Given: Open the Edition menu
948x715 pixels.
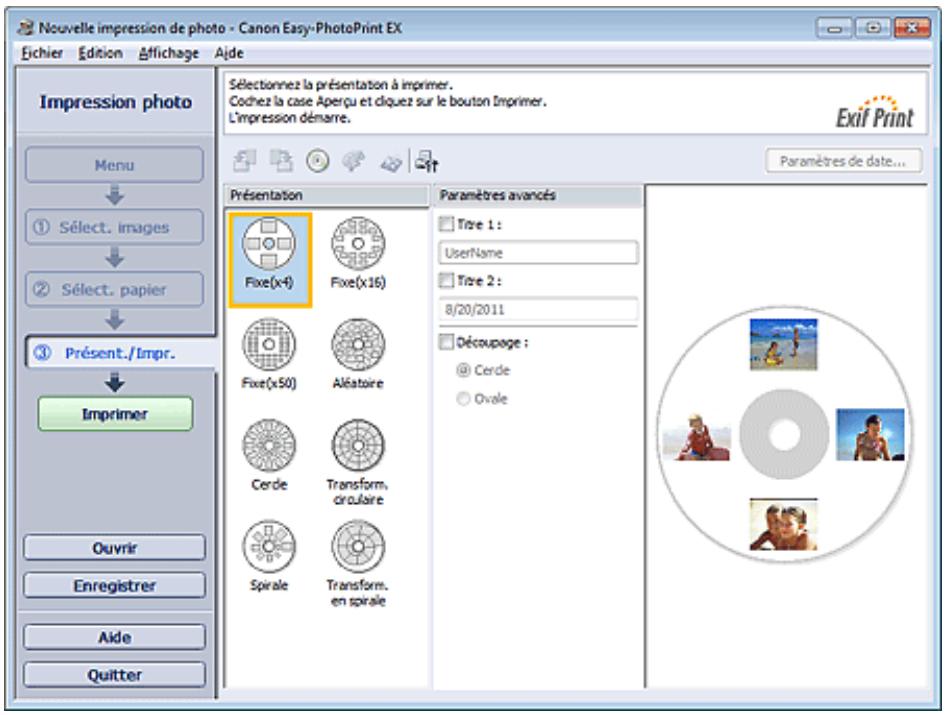Looking at the screenshot, I should [100, 53].
